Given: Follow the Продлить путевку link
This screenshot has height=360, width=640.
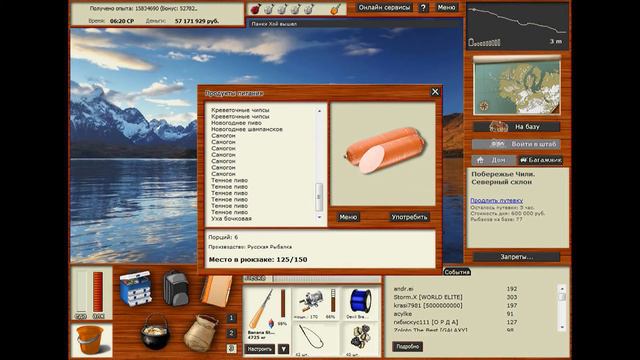Looking at the screenshot, I should point(496,200).
